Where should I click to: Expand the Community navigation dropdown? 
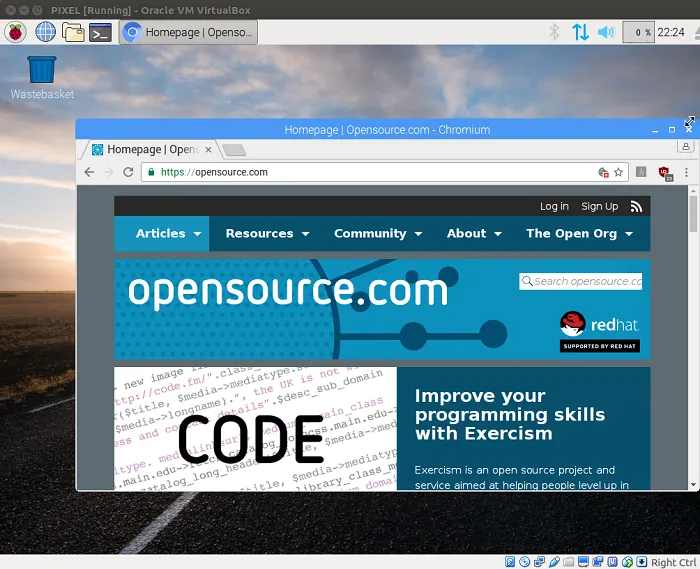[378, 233]
